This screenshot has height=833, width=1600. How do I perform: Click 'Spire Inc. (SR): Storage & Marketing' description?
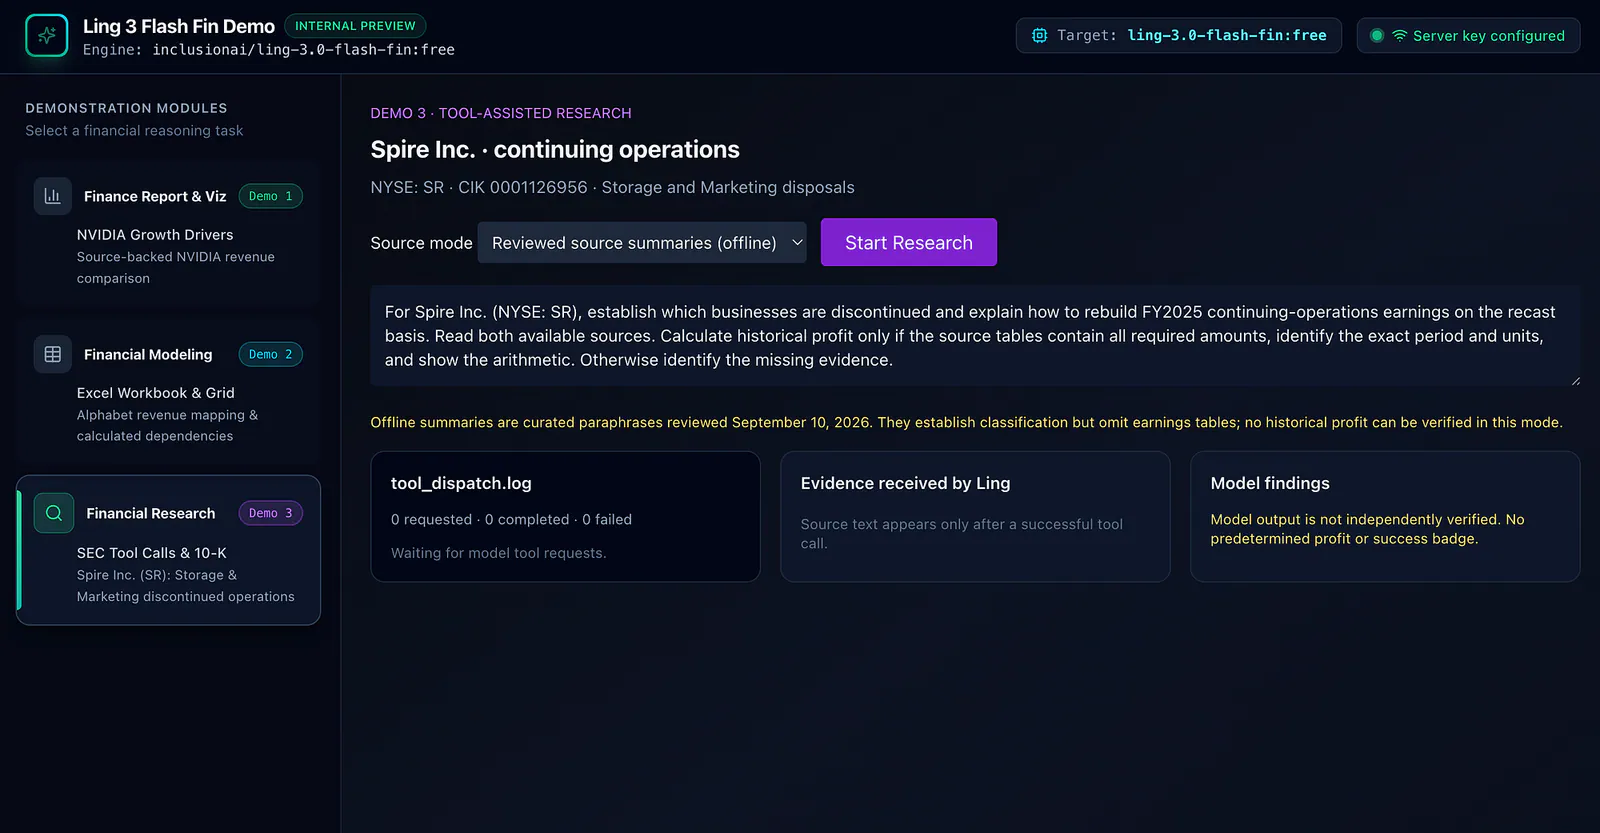186,586
